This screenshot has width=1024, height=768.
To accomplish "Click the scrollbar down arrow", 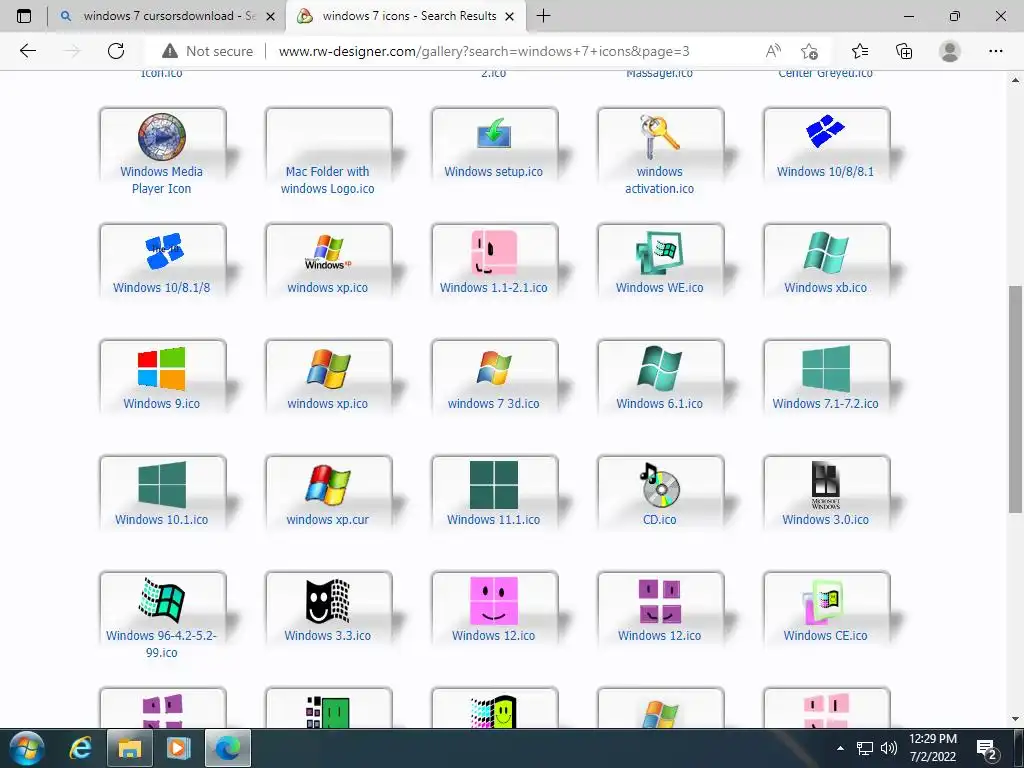I will 1015,719.
